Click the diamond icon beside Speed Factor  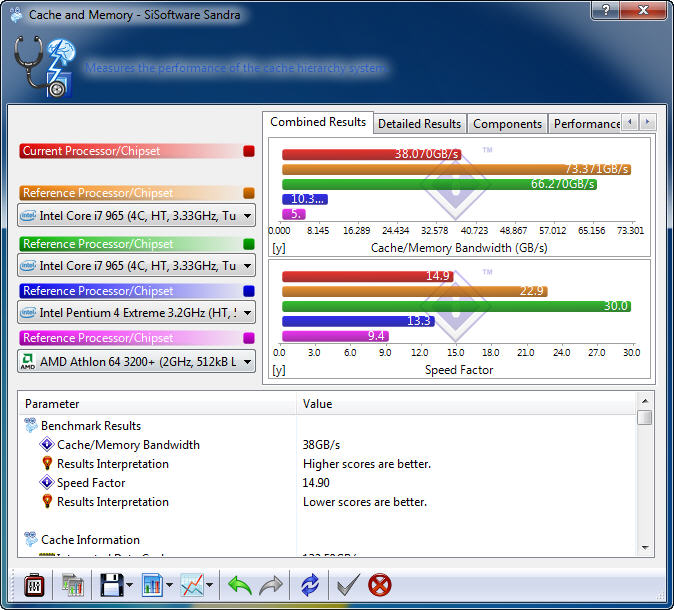(x=46, y=482)
